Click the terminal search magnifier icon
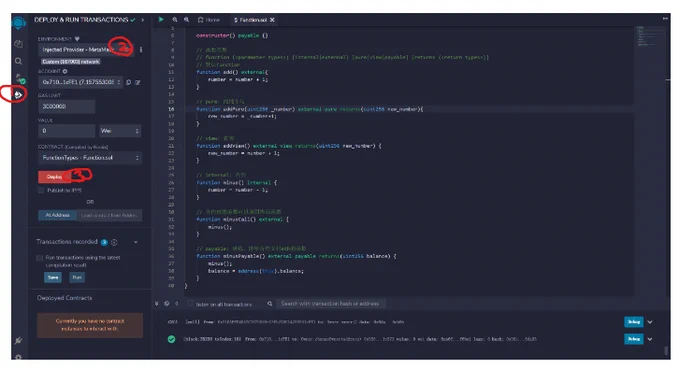Viewport: 680px width, 369px height. coord(270,304)
